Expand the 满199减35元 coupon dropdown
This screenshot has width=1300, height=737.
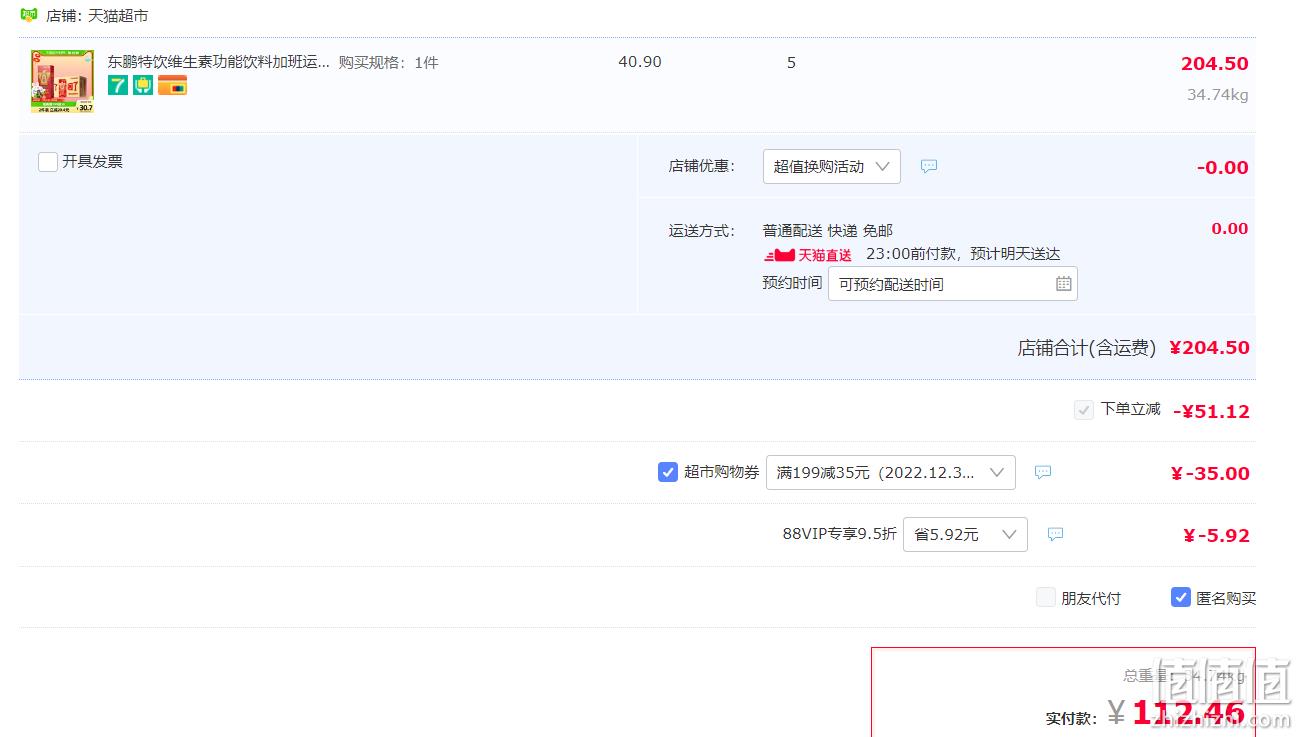click(891, 473)
